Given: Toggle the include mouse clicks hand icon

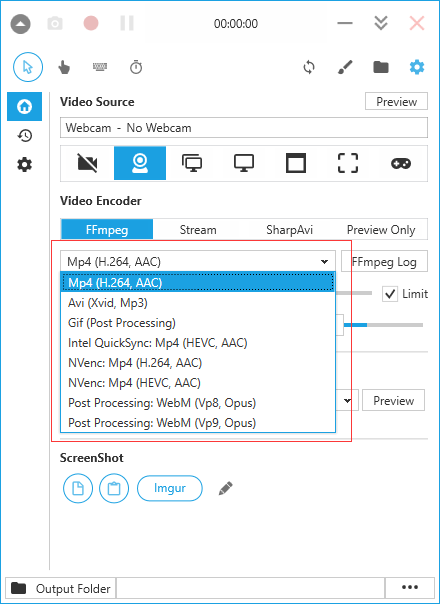Looking at the screenshot, I should click(x=64, y=67).
